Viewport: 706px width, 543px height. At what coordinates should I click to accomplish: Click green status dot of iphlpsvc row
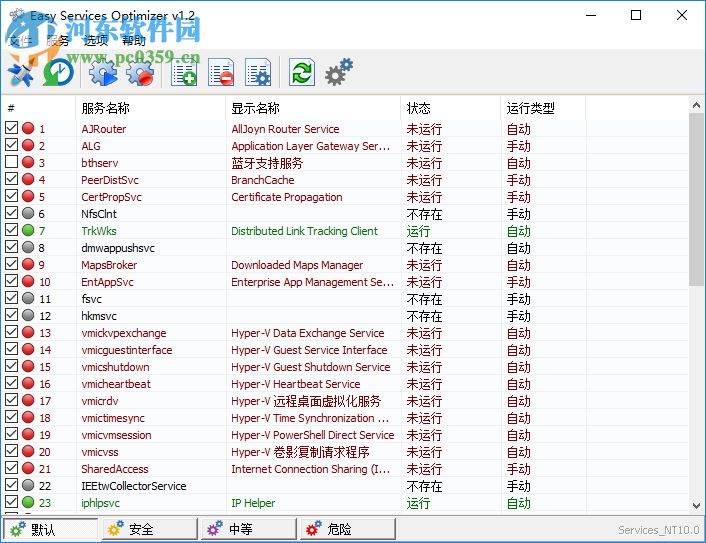tap(28, 502)
